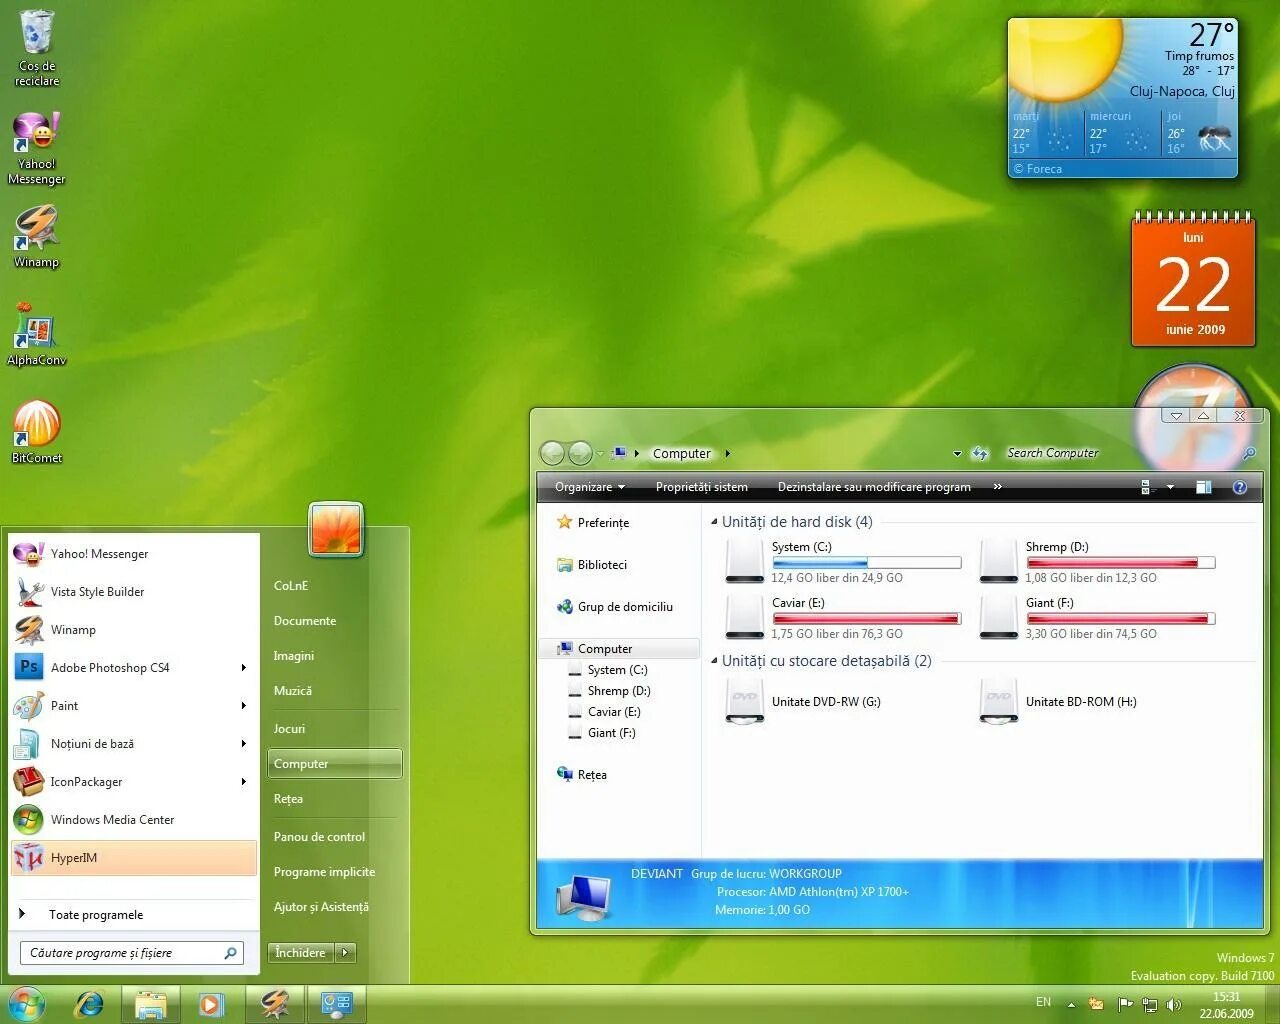Click the refresh icon beside address bar

[980, 453]
